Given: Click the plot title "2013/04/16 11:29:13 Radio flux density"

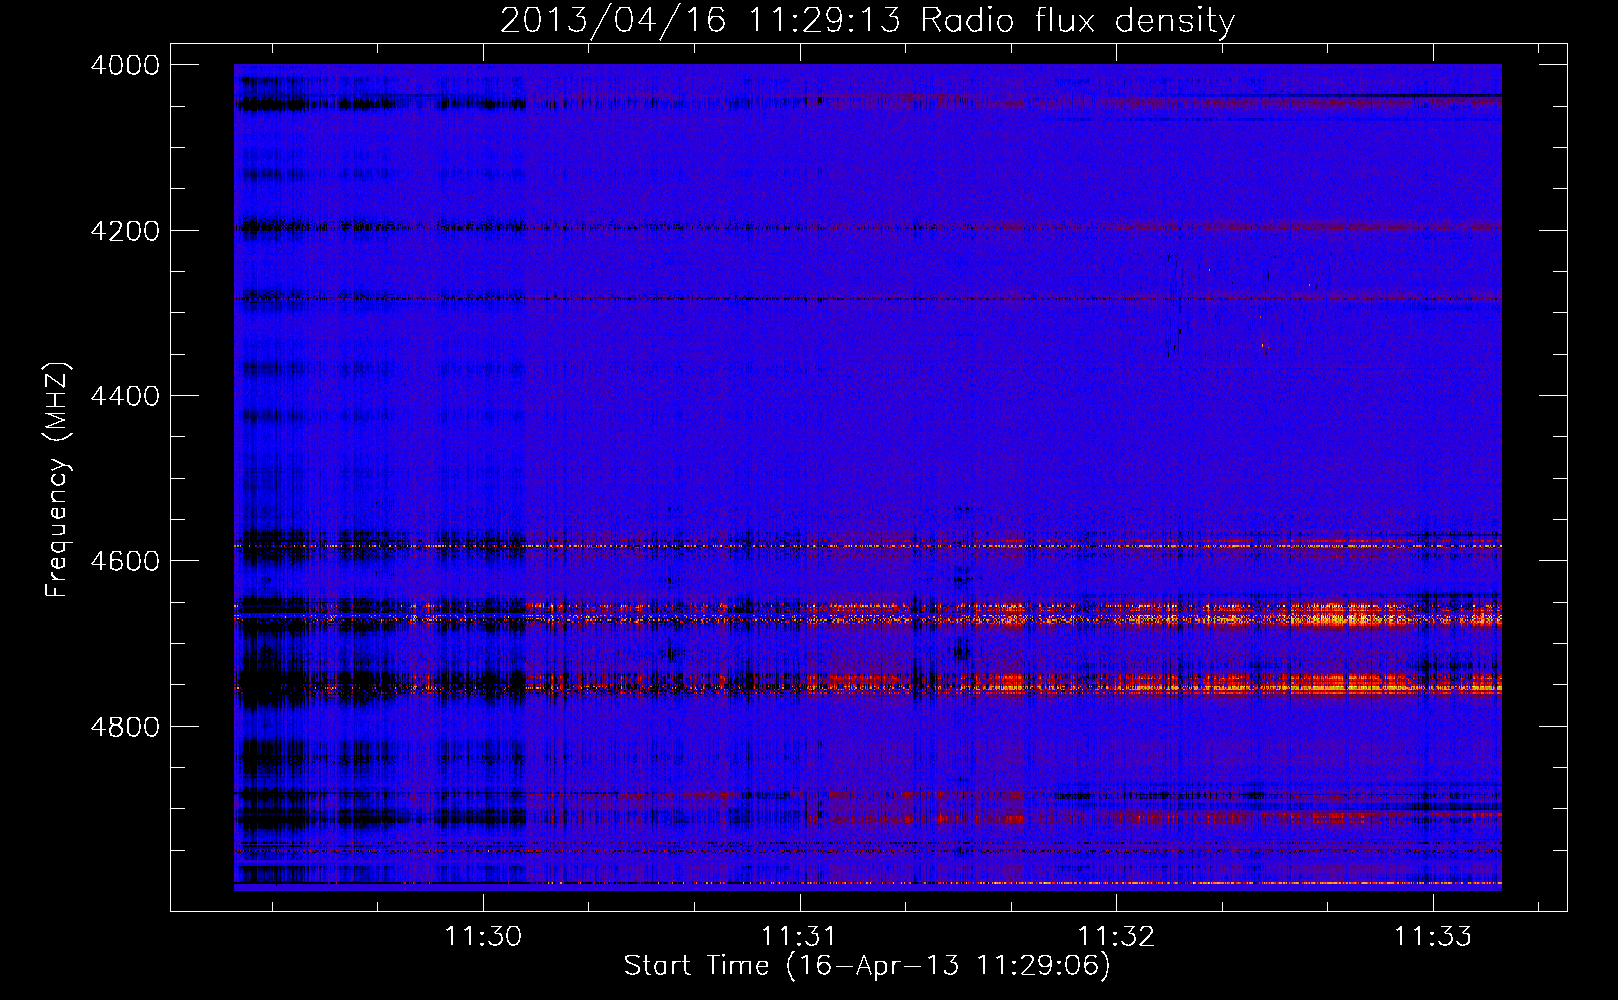Looking at the screenshot, I should 867,21.
